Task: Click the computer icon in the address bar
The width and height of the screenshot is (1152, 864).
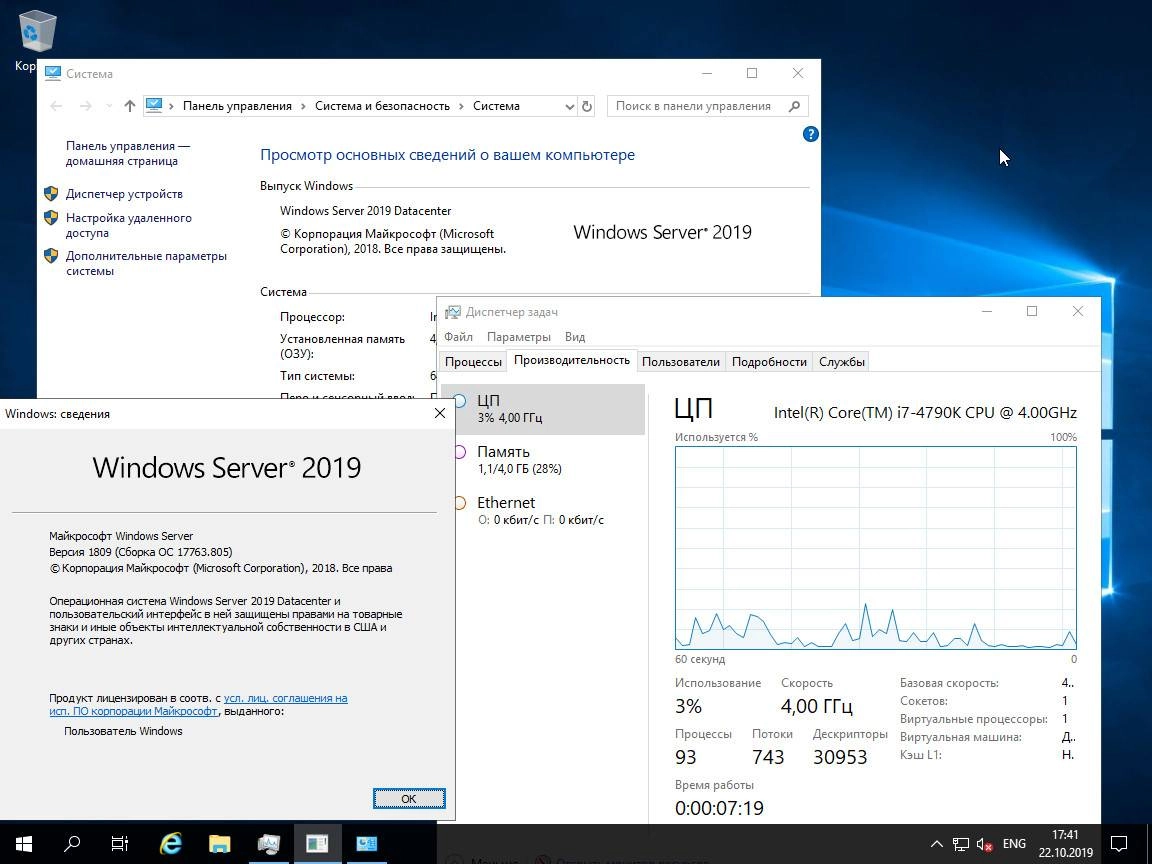Action: pyautogui.click(x=154, y=105)
